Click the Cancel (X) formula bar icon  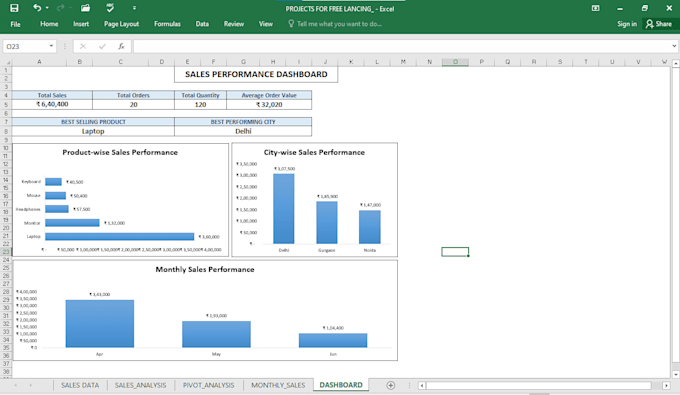click(83, 46)
